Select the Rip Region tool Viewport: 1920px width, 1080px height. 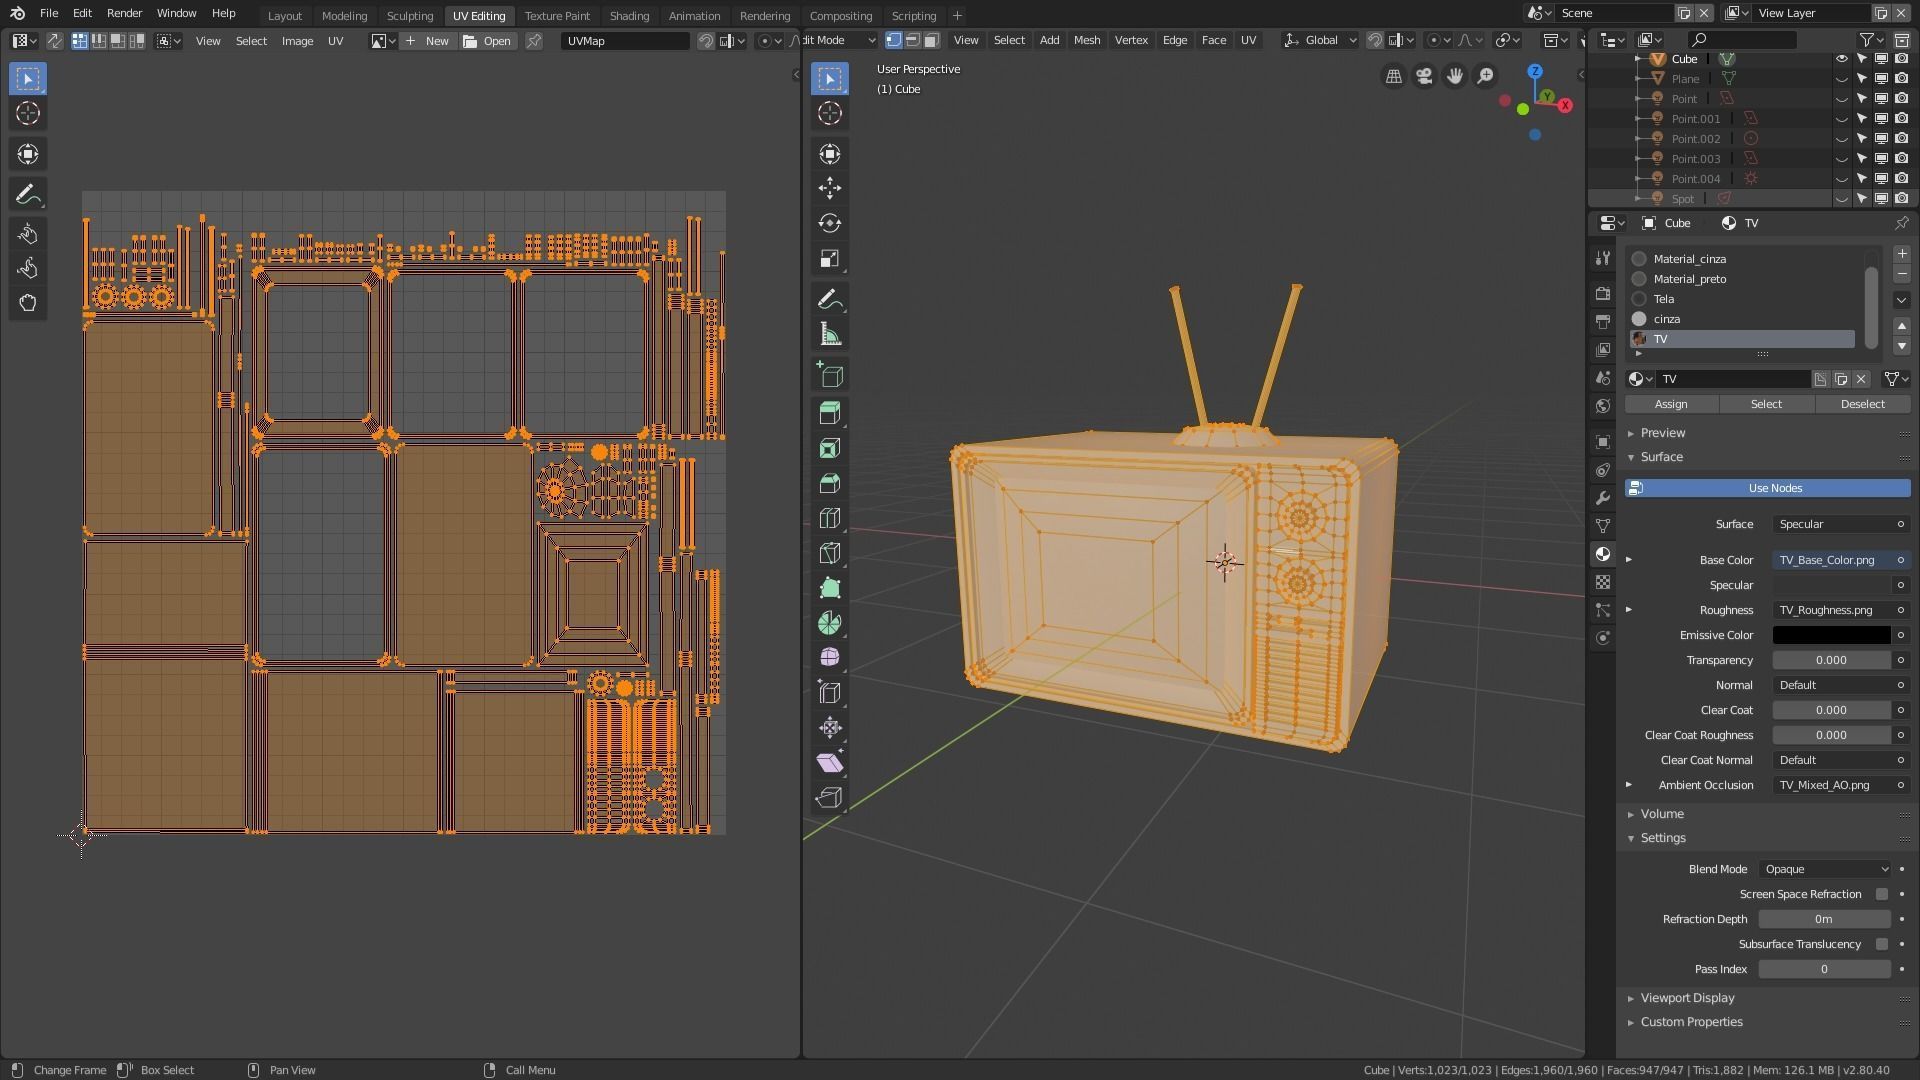pos(829,797)
